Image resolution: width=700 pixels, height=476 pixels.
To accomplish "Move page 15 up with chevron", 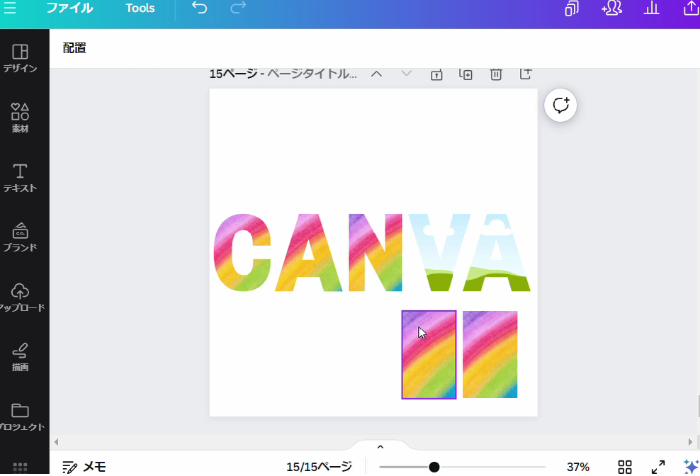I will (x=377, y=74).
